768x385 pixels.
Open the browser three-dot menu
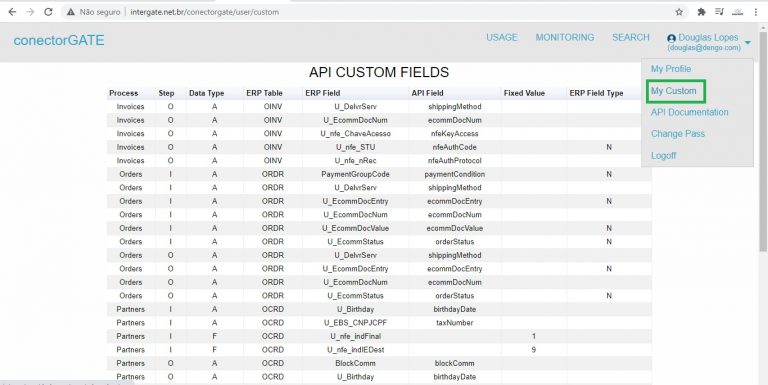point(756,12)
